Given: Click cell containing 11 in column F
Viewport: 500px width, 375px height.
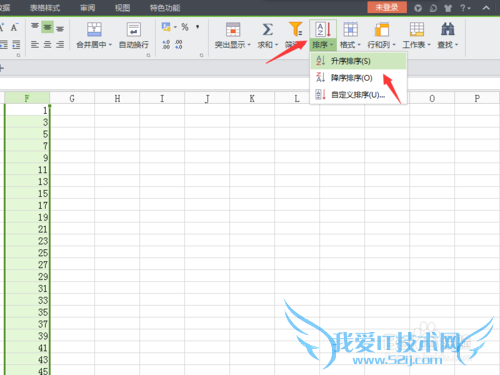Looking at the screenshot, I should (27, 170).
